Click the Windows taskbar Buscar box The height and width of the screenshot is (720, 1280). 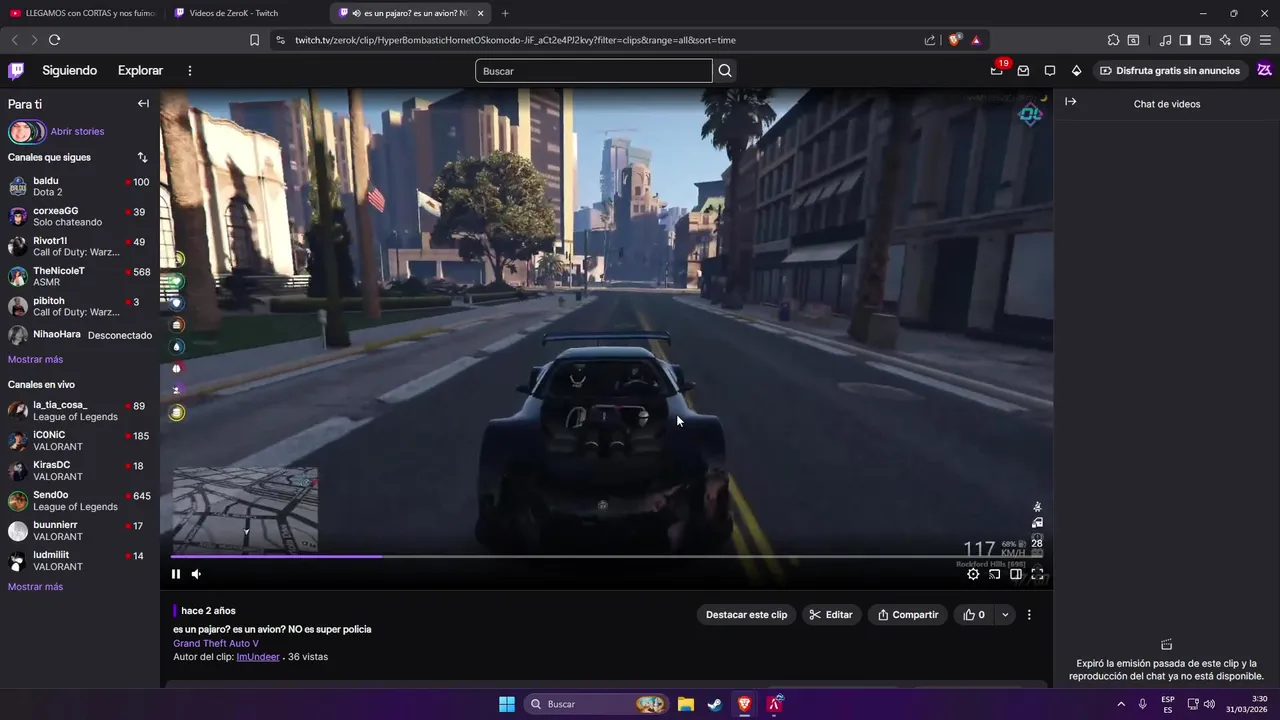(597, 704)
